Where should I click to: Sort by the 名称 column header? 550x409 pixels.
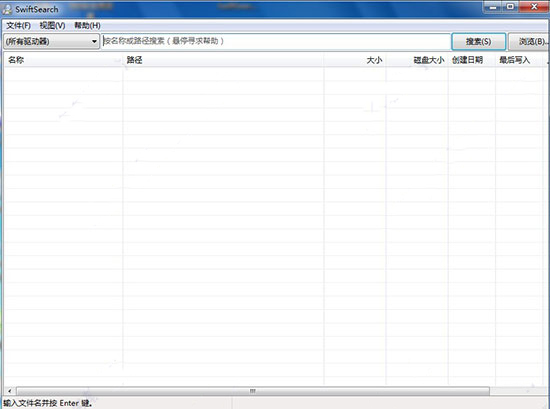tap(63, 60)
